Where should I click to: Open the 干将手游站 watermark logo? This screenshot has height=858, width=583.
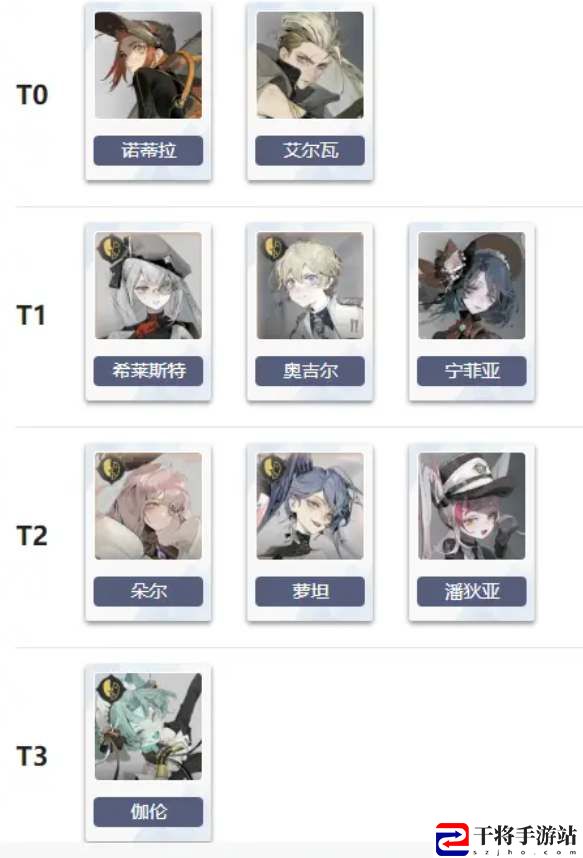pyautogui.click(x=506, y=839)
